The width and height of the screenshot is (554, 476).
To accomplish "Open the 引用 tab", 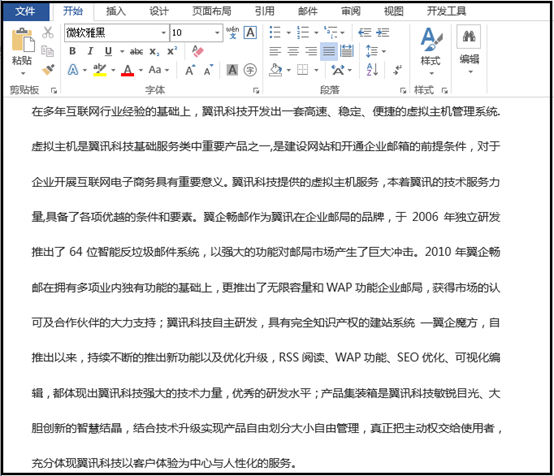I will (x=265, y=12).
